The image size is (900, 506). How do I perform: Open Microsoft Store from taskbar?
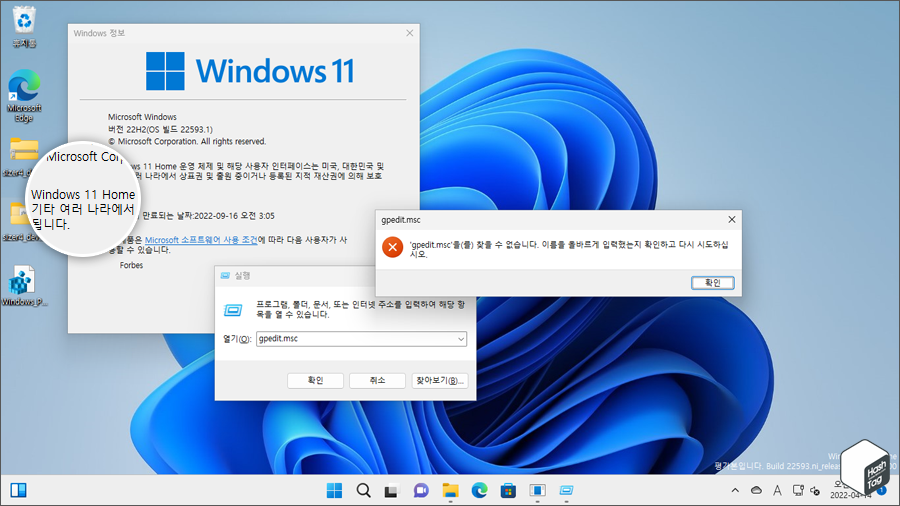click(508, 491)
